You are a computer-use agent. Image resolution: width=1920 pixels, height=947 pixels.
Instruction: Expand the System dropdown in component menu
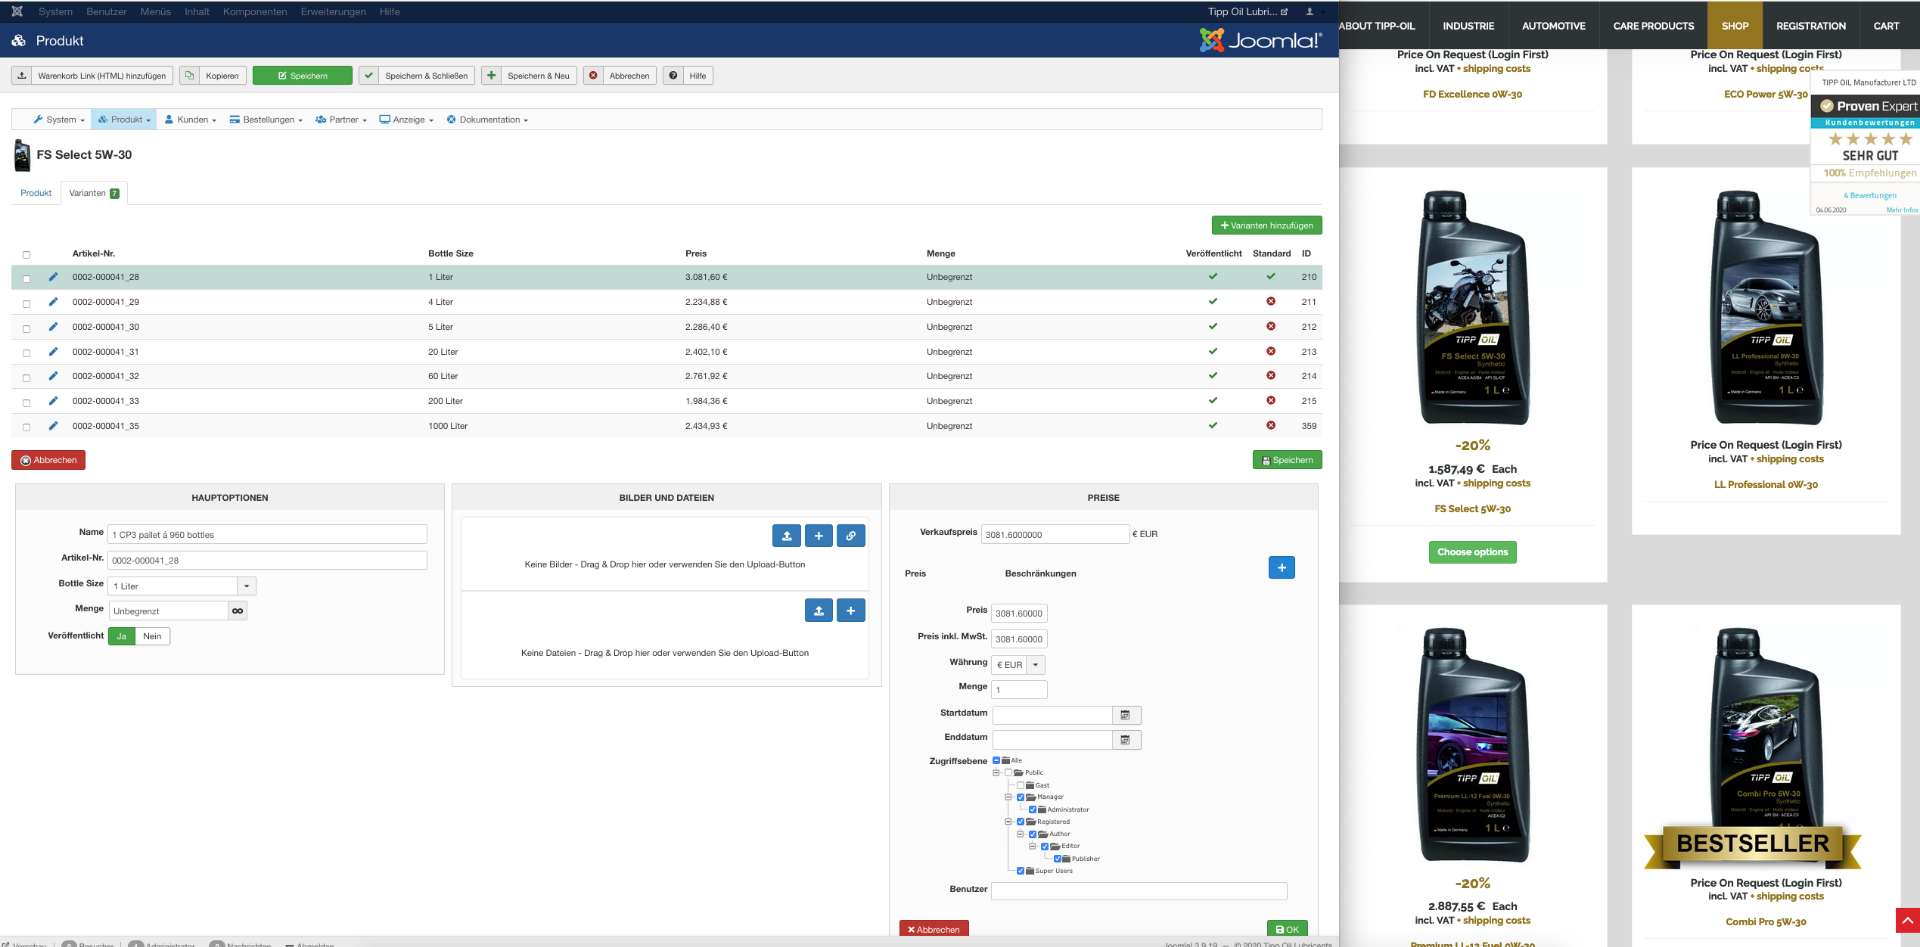click(x=59, y=120)
